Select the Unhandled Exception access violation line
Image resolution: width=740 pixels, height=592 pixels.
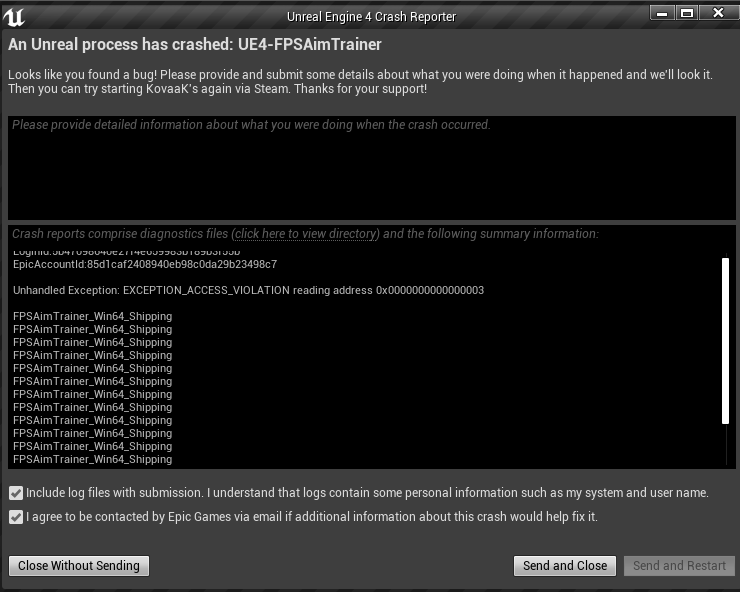click(248, 290)
